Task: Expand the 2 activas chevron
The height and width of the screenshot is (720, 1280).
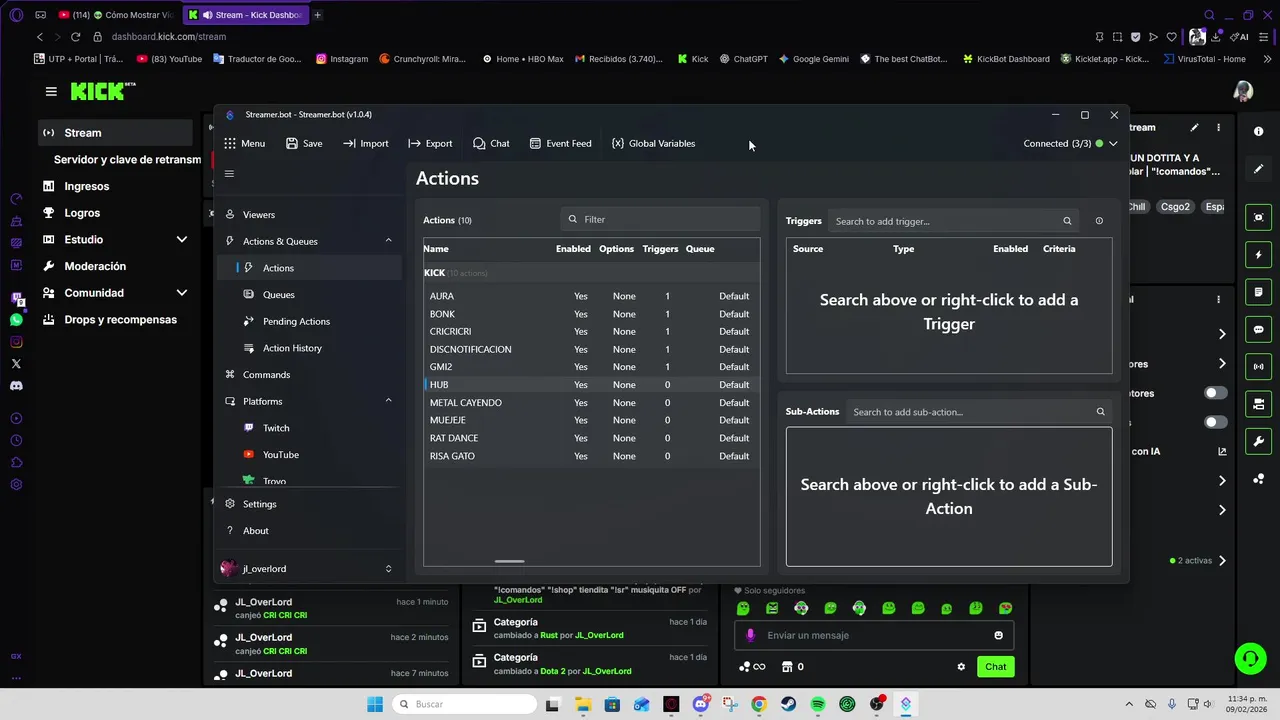Action: (1222, 561)
